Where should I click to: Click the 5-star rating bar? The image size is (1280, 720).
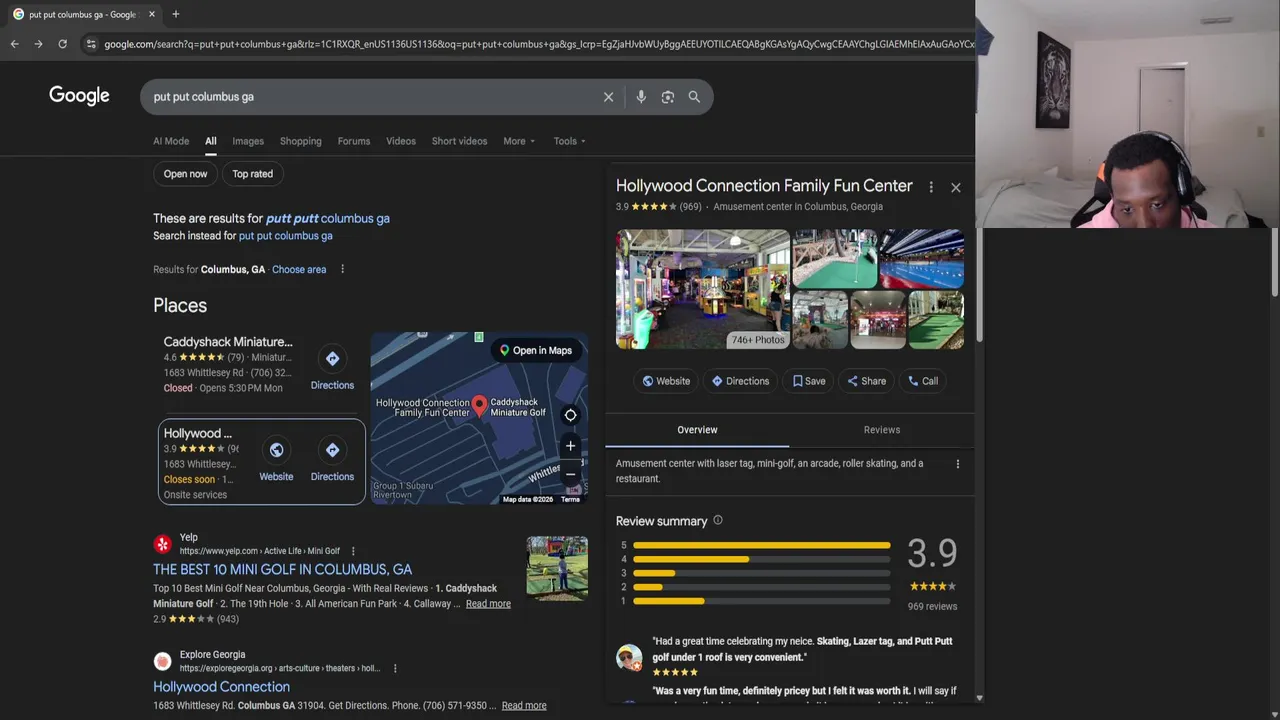click(x=761, y=545)
